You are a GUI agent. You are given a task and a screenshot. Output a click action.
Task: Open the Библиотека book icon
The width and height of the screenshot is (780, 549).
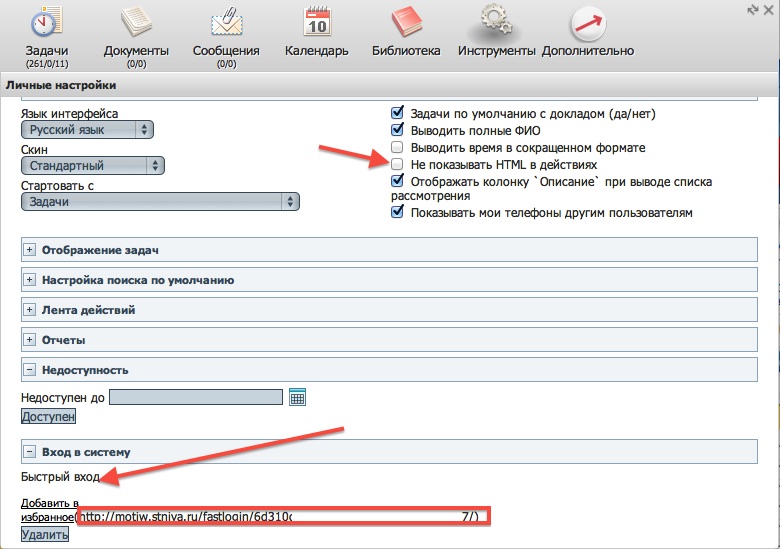tap(406, 24)
